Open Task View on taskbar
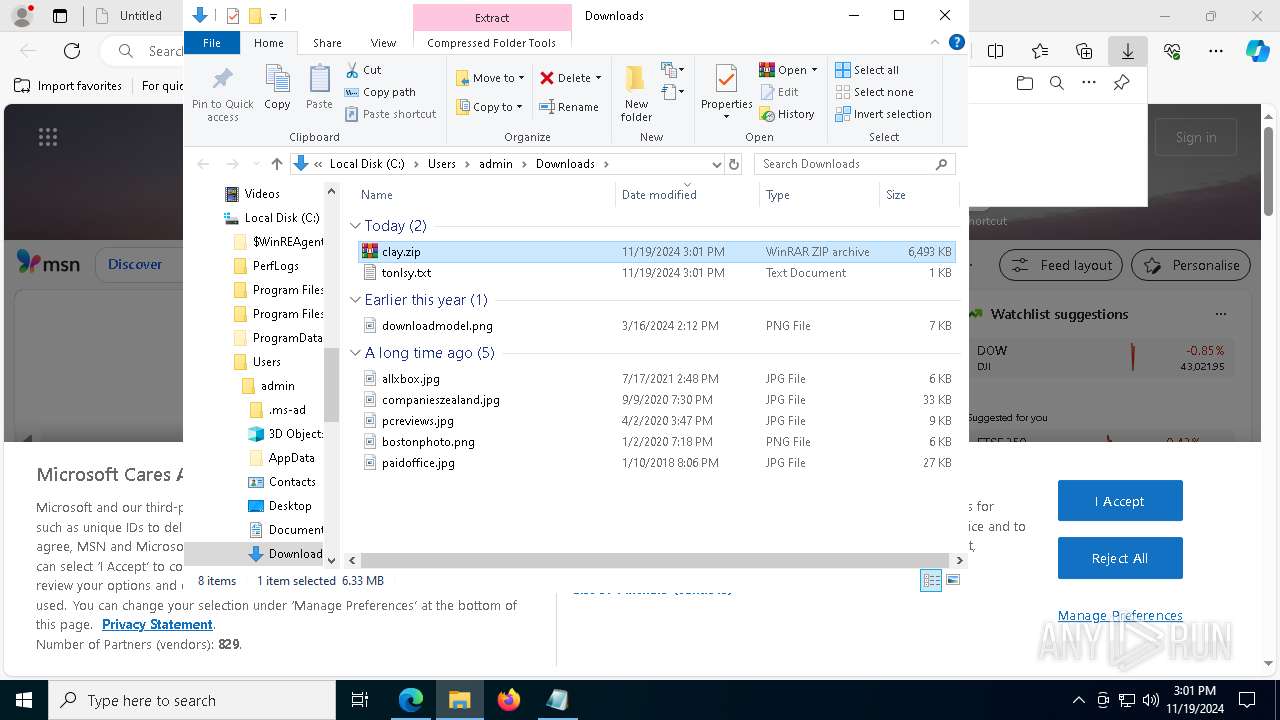Screen dimensions: 1280x720 (x=360, y=700)
